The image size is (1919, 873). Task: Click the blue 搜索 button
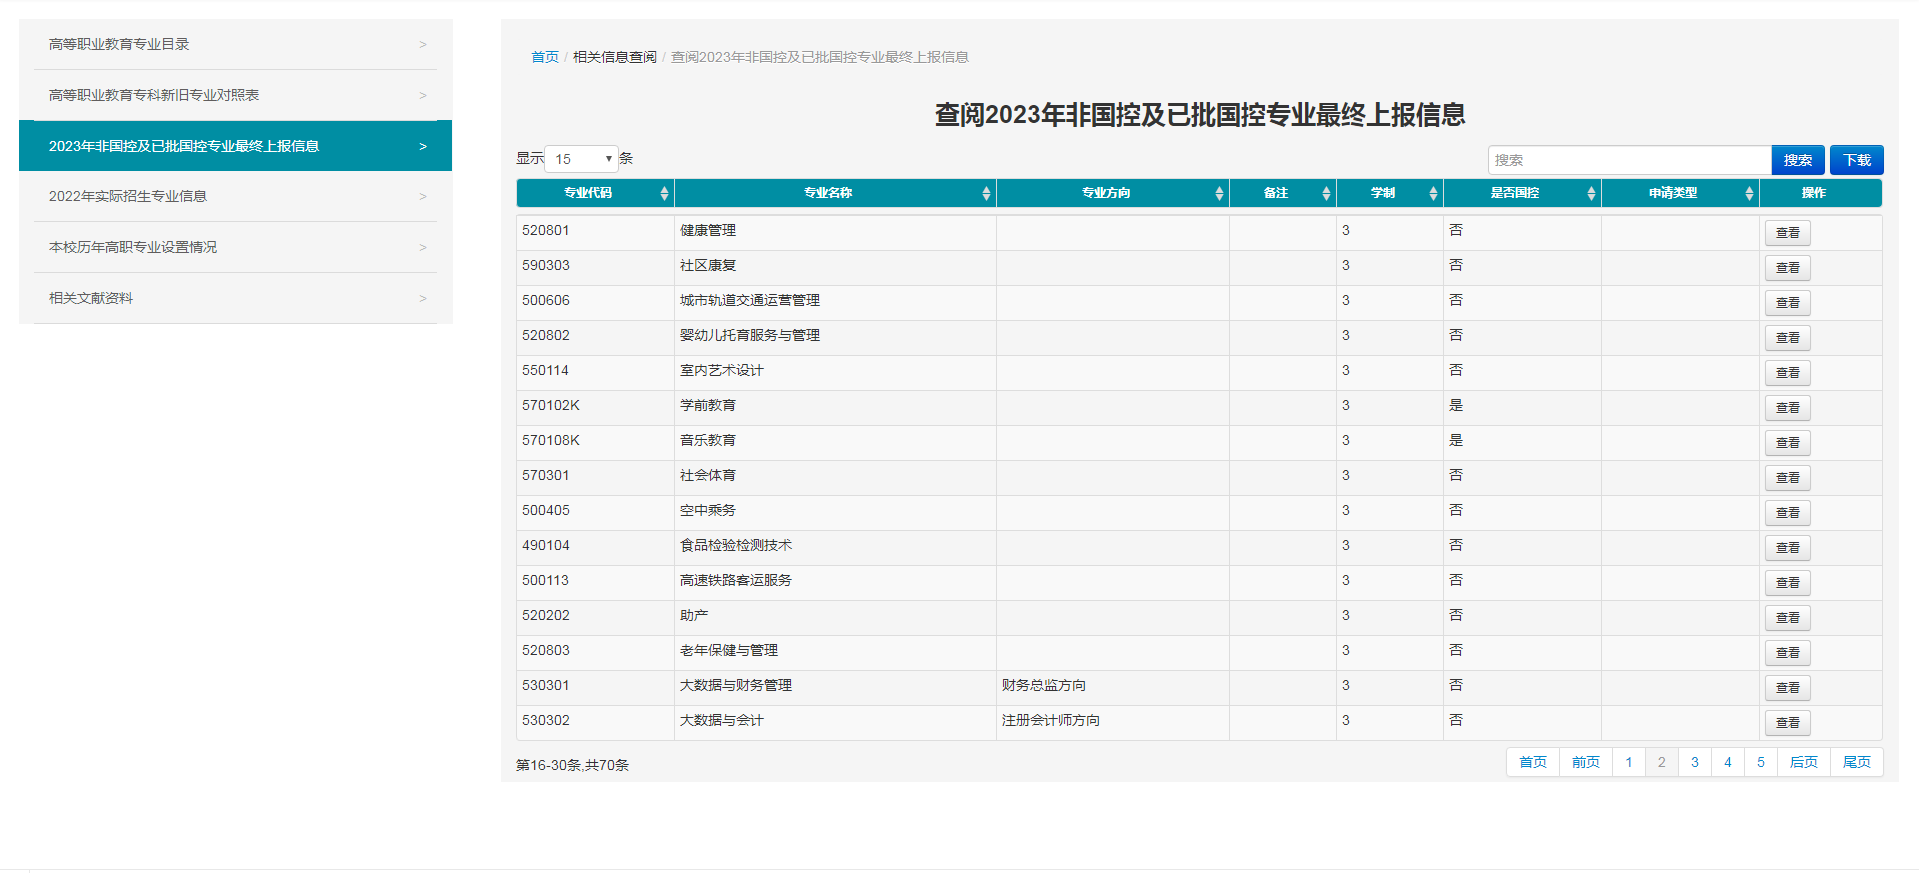coord(1797,160)
